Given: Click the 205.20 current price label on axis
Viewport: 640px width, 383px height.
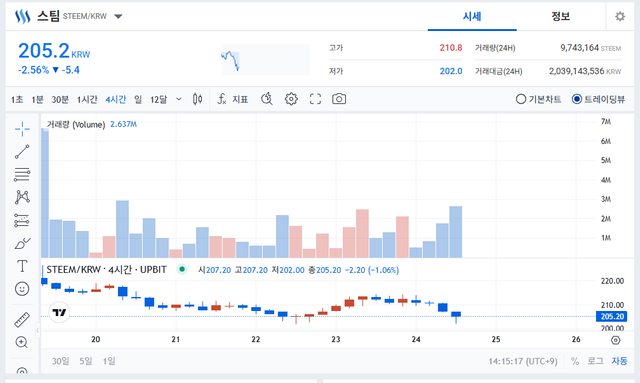Looking at the screenshot, I should (612, 316).
